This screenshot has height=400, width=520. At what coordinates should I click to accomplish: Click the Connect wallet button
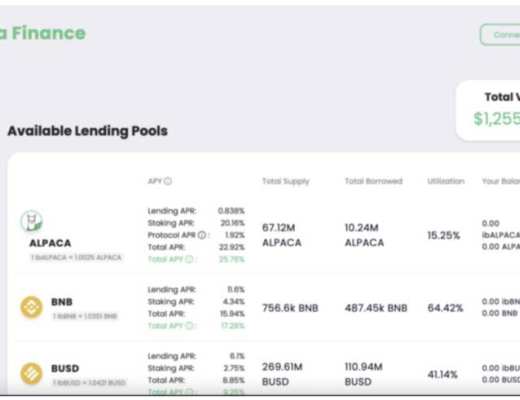(500, 35)
